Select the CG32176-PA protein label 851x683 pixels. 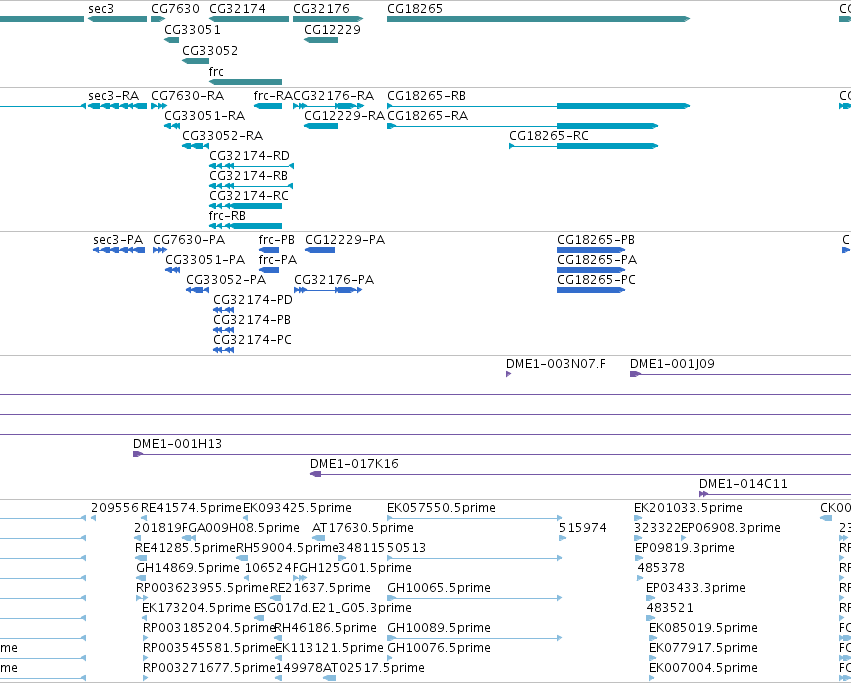[334, 280]
